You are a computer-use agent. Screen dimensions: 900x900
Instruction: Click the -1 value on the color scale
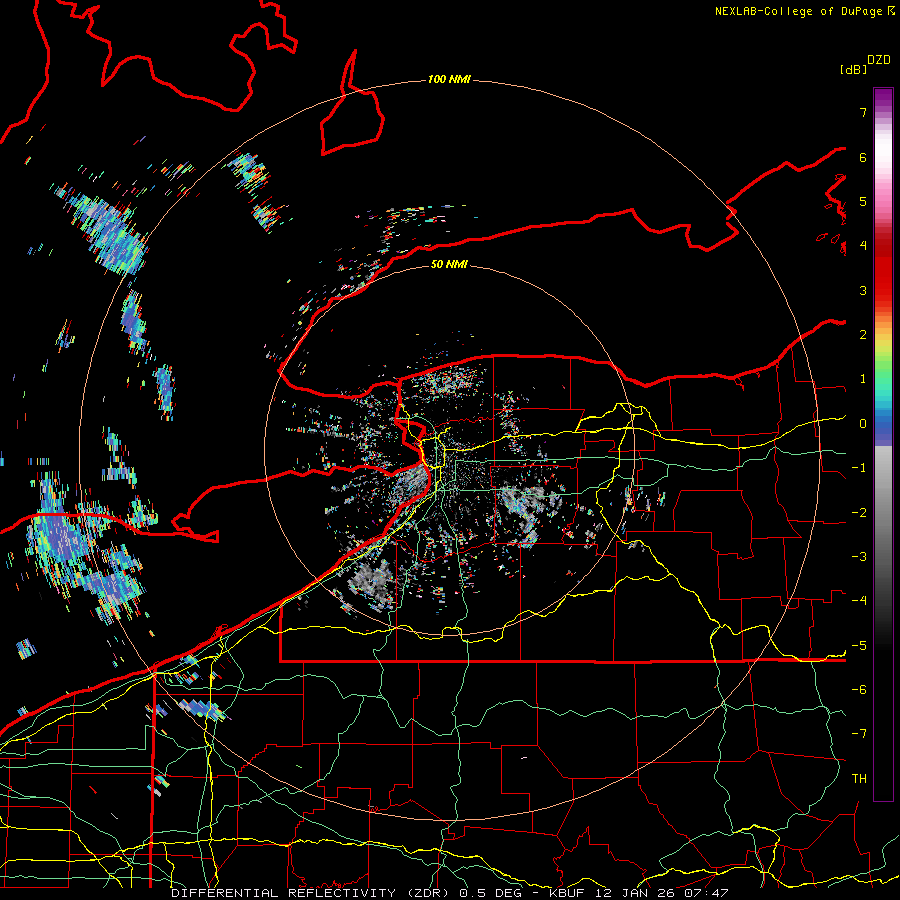click(859, 468)
